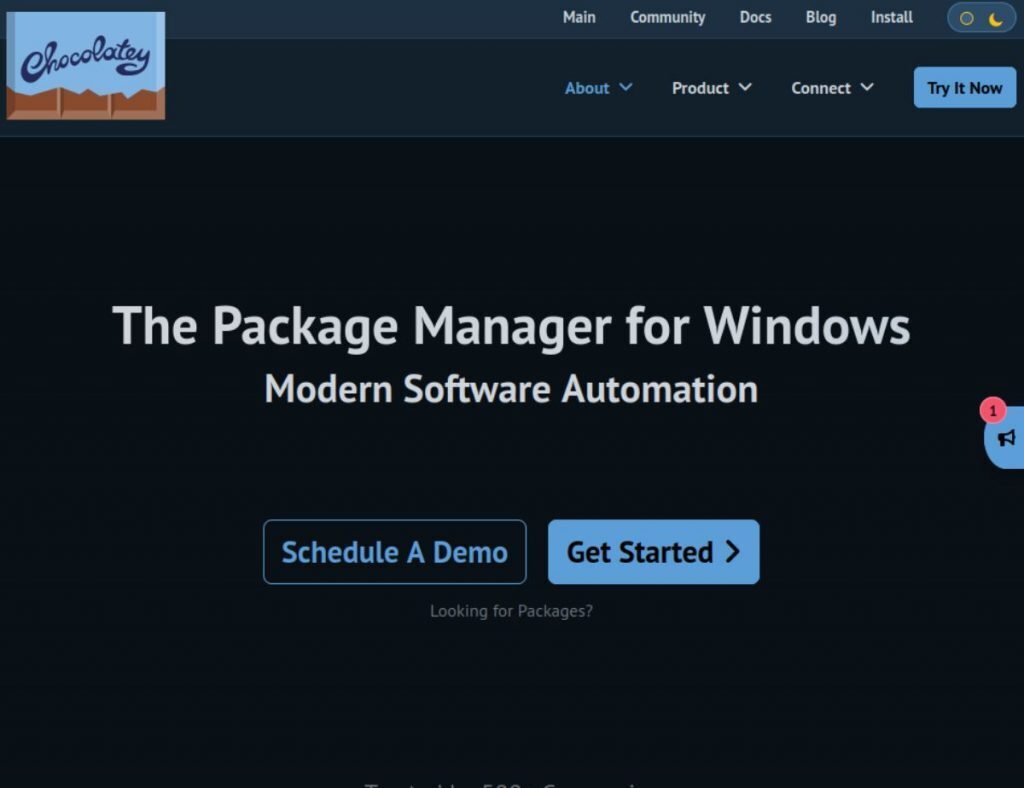Viewport: 1024px width, 788px height.
Task: Click the Schedule A Demo button
Action: coord(394,552)
